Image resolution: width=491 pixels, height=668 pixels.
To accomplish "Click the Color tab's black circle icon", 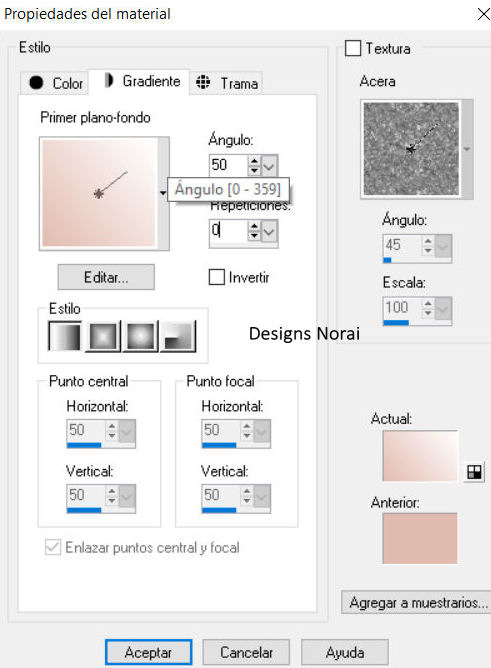I will [36, 82].
